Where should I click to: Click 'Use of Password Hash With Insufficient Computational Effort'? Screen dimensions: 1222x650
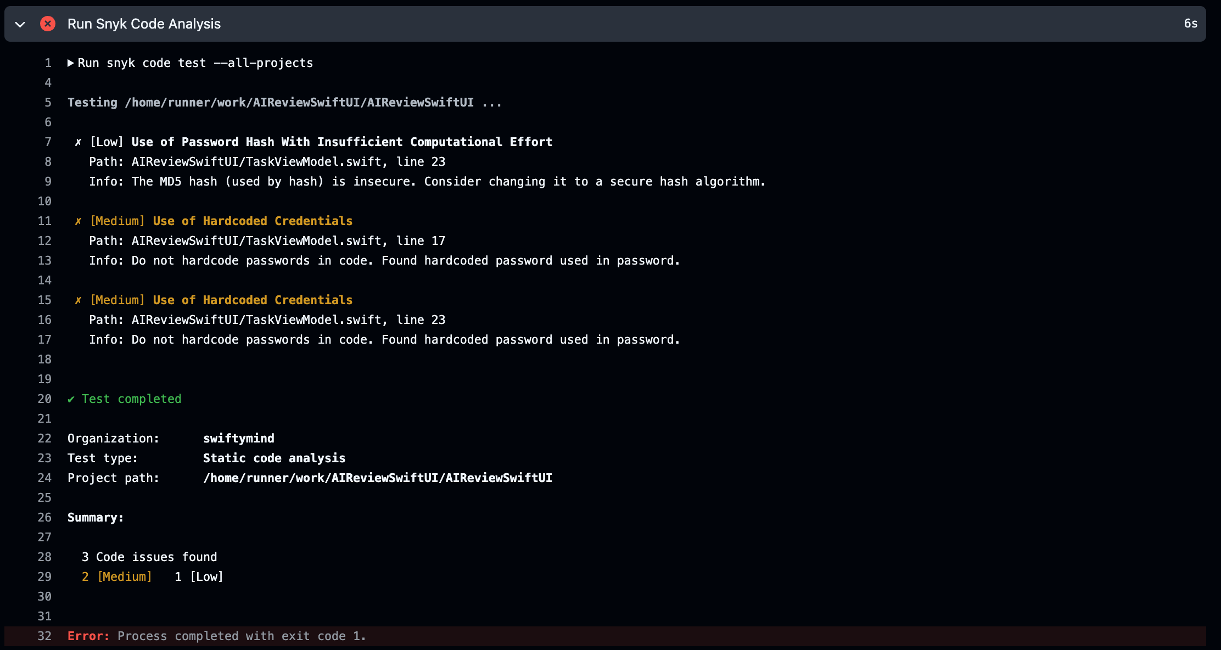pos(342,142)
